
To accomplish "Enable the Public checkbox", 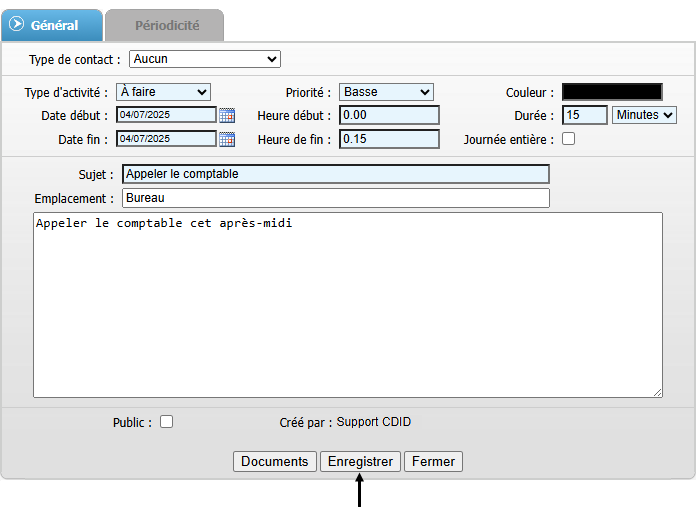I will (167, 422).
